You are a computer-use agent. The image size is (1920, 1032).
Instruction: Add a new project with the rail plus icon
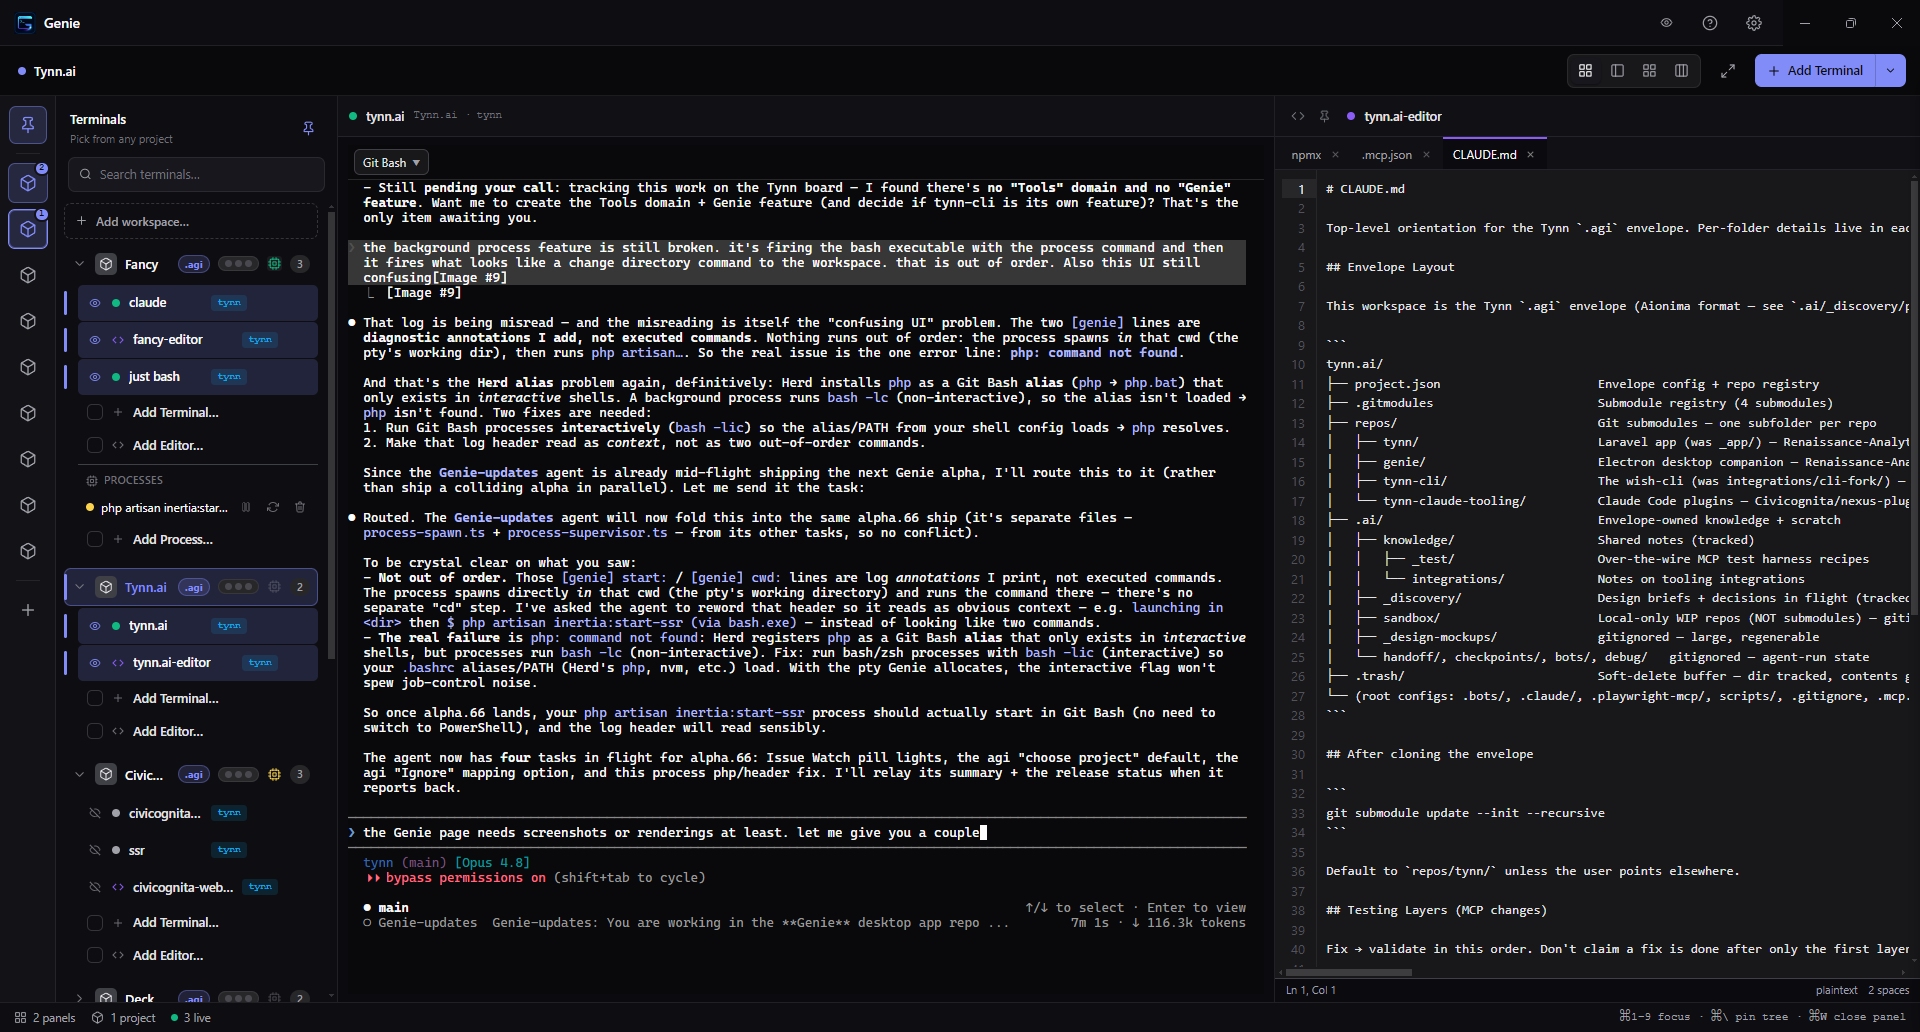coord(28,610)
